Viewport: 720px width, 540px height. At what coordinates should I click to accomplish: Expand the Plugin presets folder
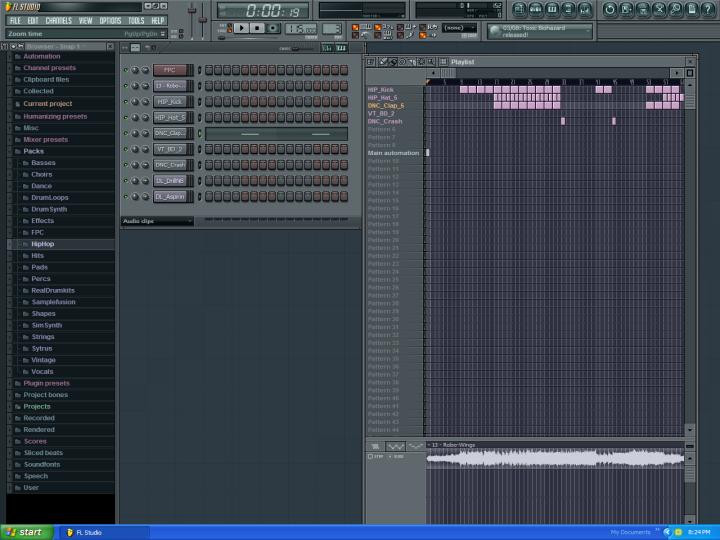(x=46, y=383)
